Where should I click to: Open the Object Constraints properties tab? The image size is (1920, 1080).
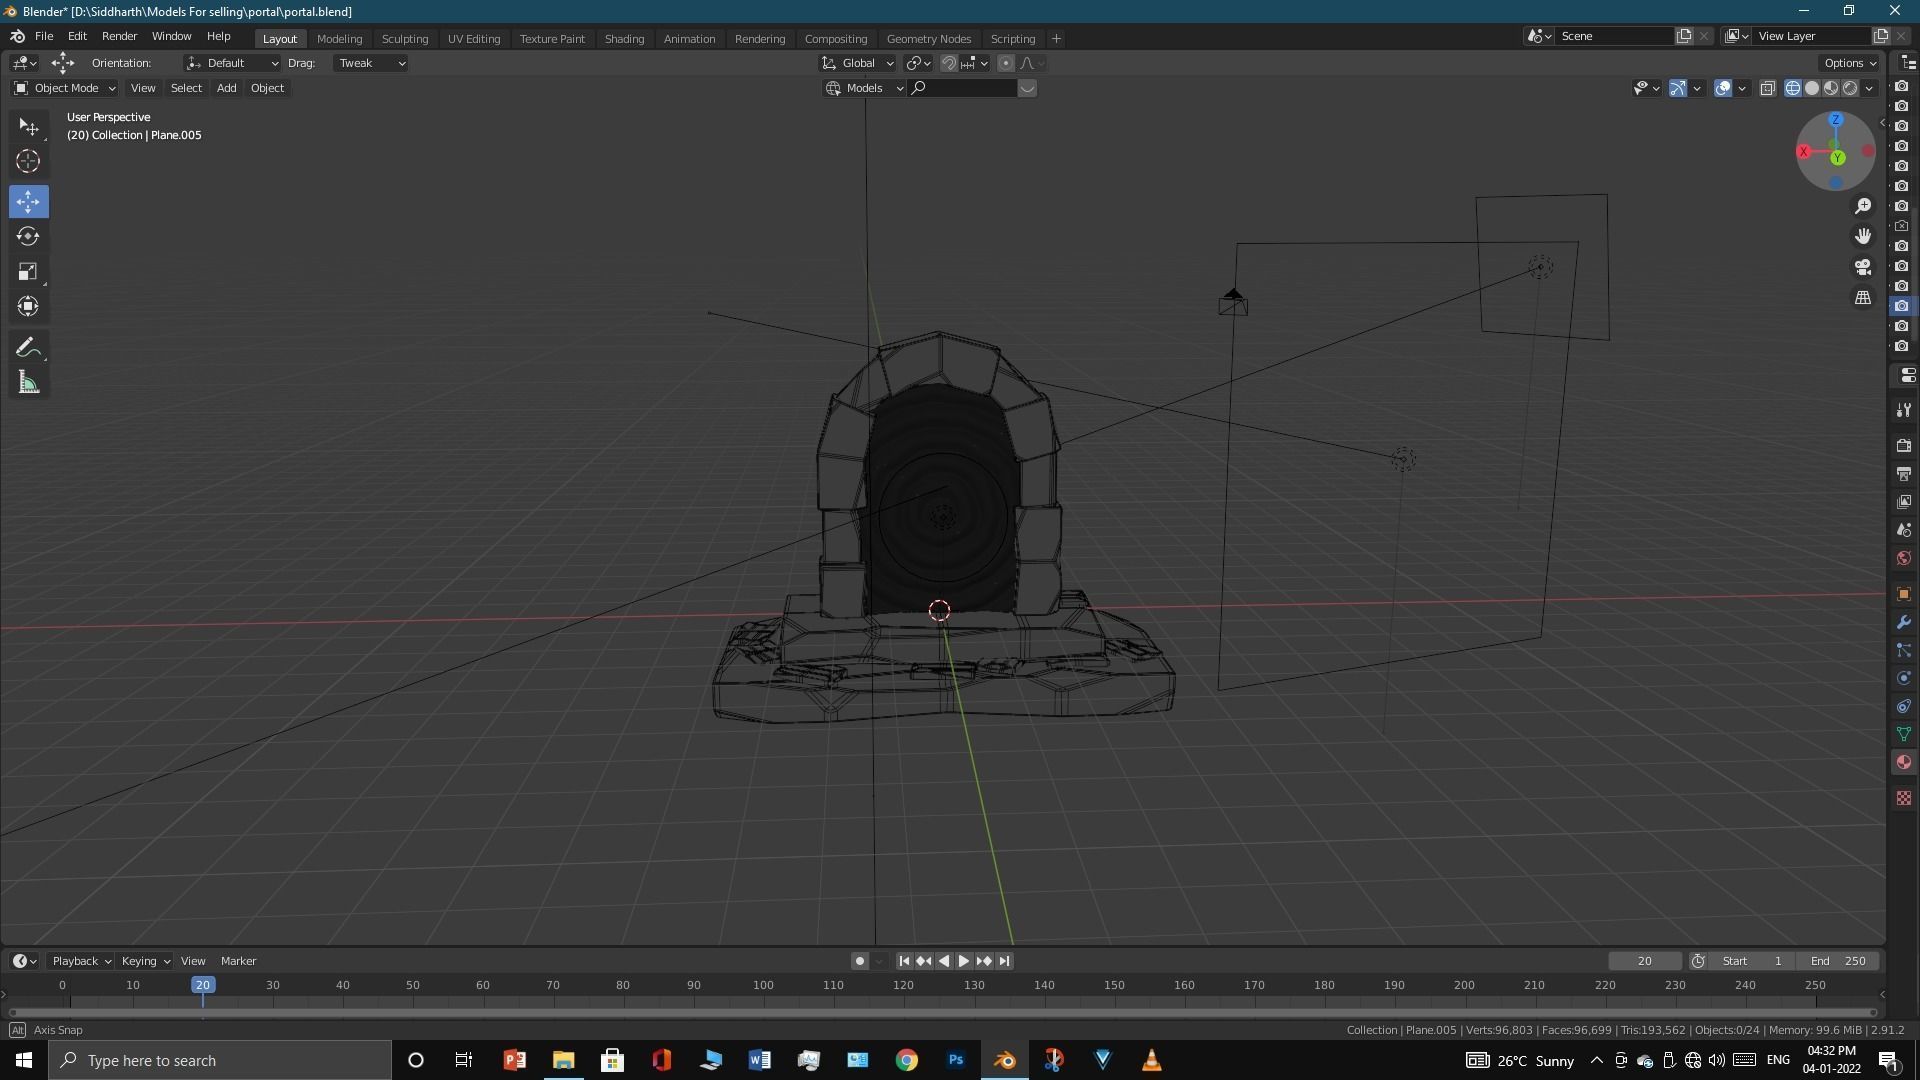(x=1904, y=707)
